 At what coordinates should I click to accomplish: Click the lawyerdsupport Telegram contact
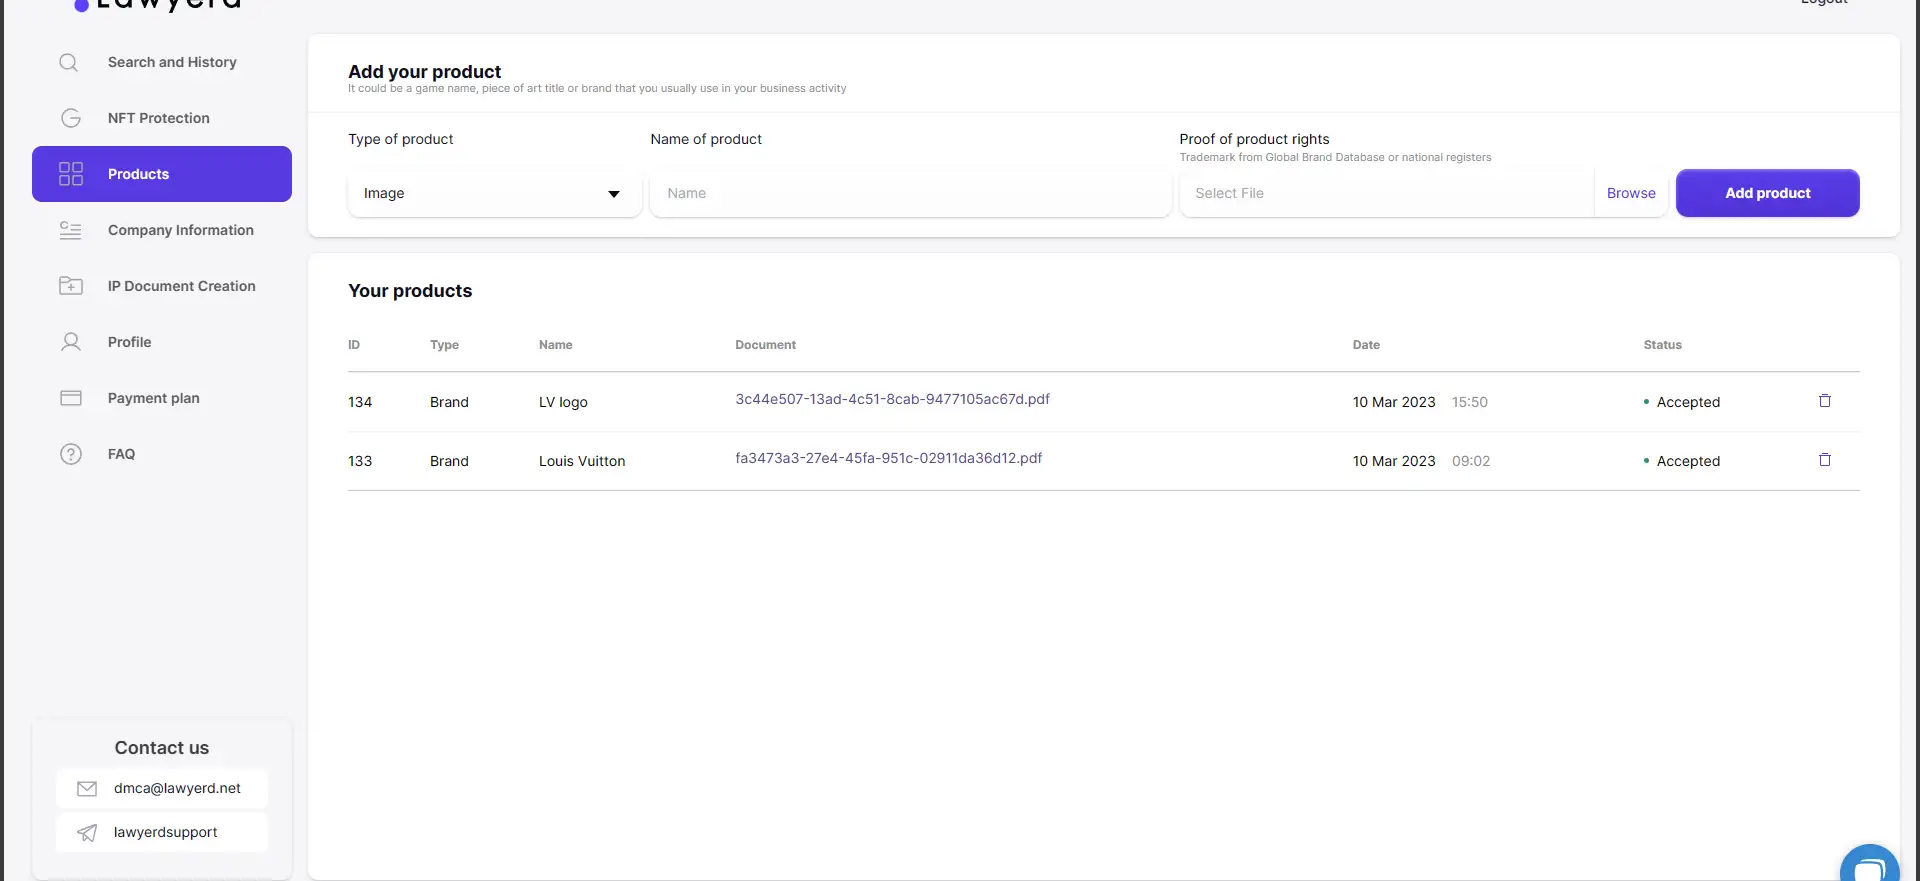click(x=165, y=832)
